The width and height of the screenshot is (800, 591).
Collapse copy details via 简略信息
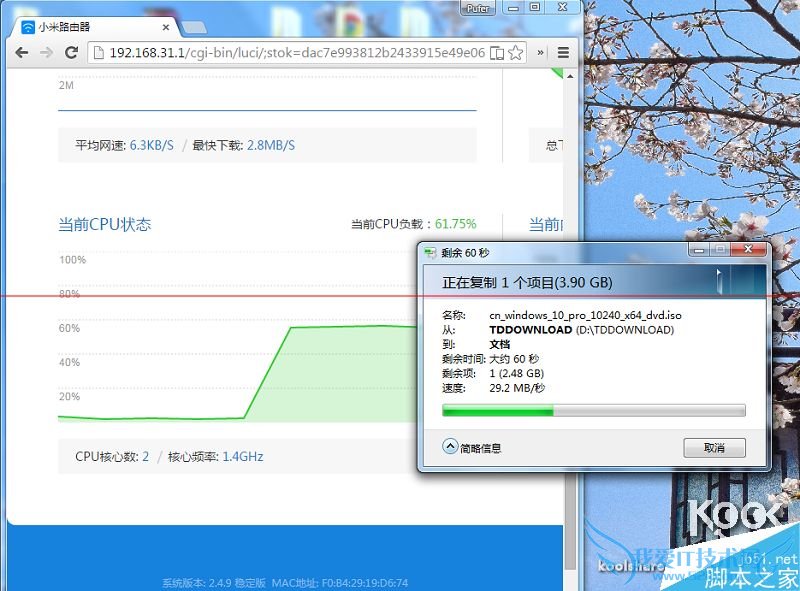(471, 448)
